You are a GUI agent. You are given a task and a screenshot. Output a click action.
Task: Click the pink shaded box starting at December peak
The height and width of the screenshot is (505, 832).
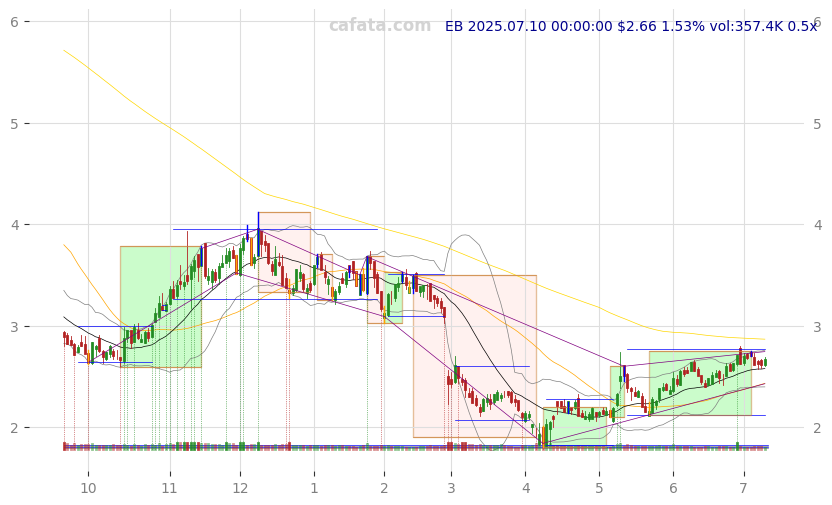point(284,252)
